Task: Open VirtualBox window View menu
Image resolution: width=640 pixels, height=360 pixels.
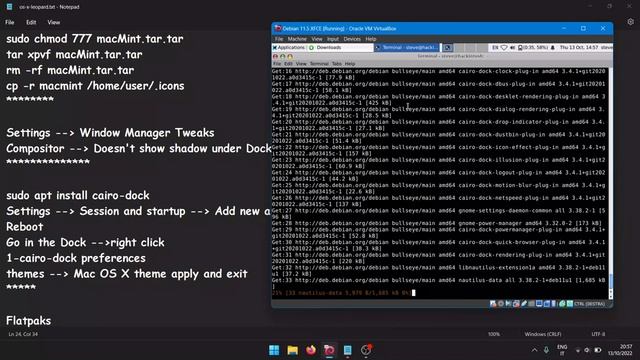Action: coord(317,39)
